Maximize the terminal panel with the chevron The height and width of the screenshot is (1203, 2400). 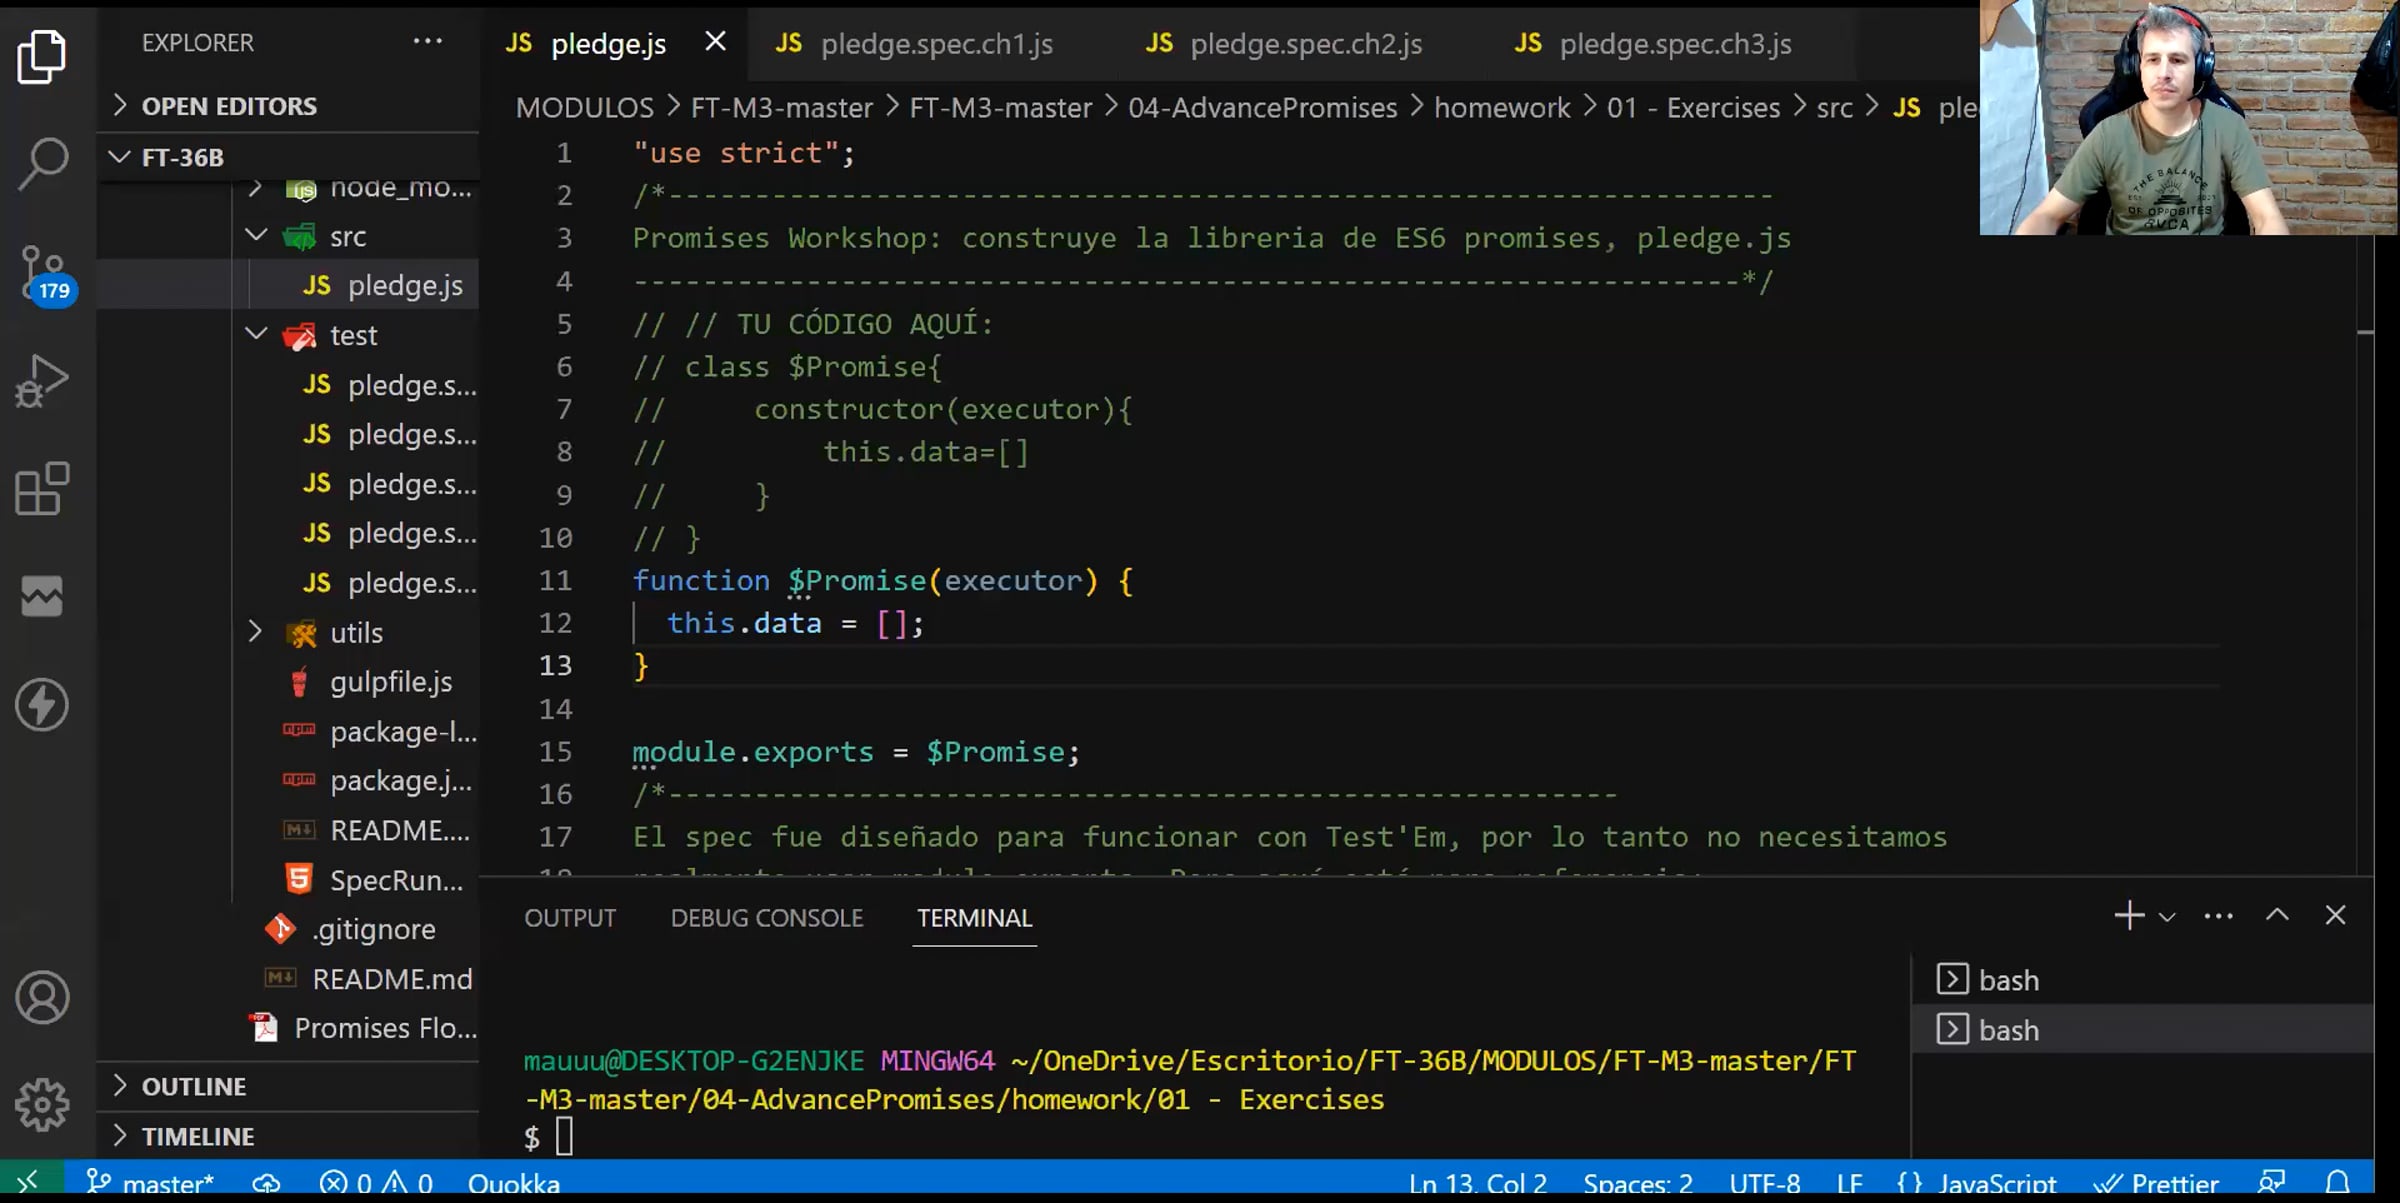2277,916
